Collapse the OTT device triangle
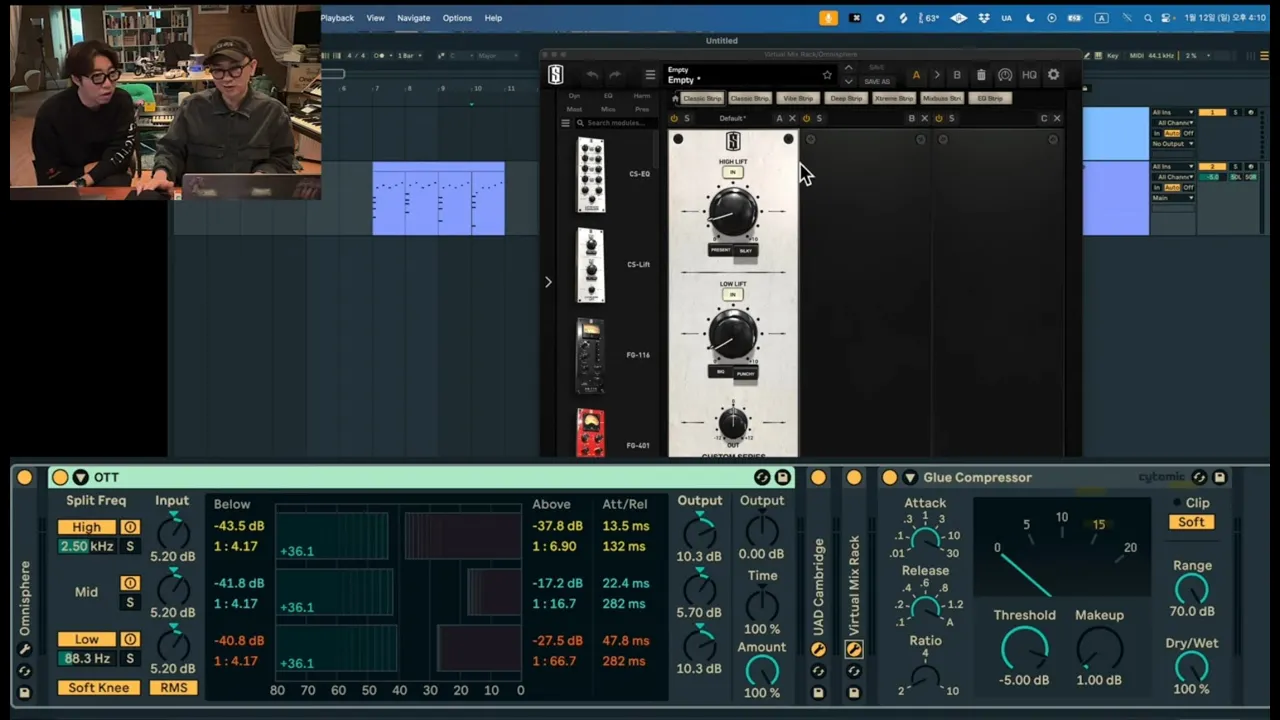 click(80, 478)
